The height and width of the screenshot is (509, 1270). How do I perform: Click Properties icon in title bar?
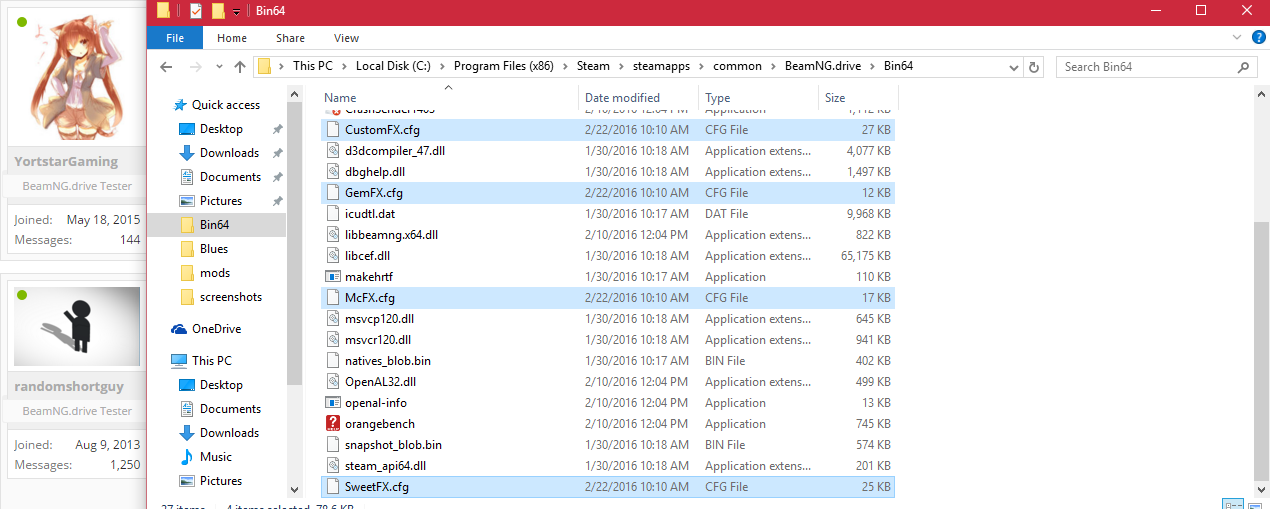(x=196, y=11)
